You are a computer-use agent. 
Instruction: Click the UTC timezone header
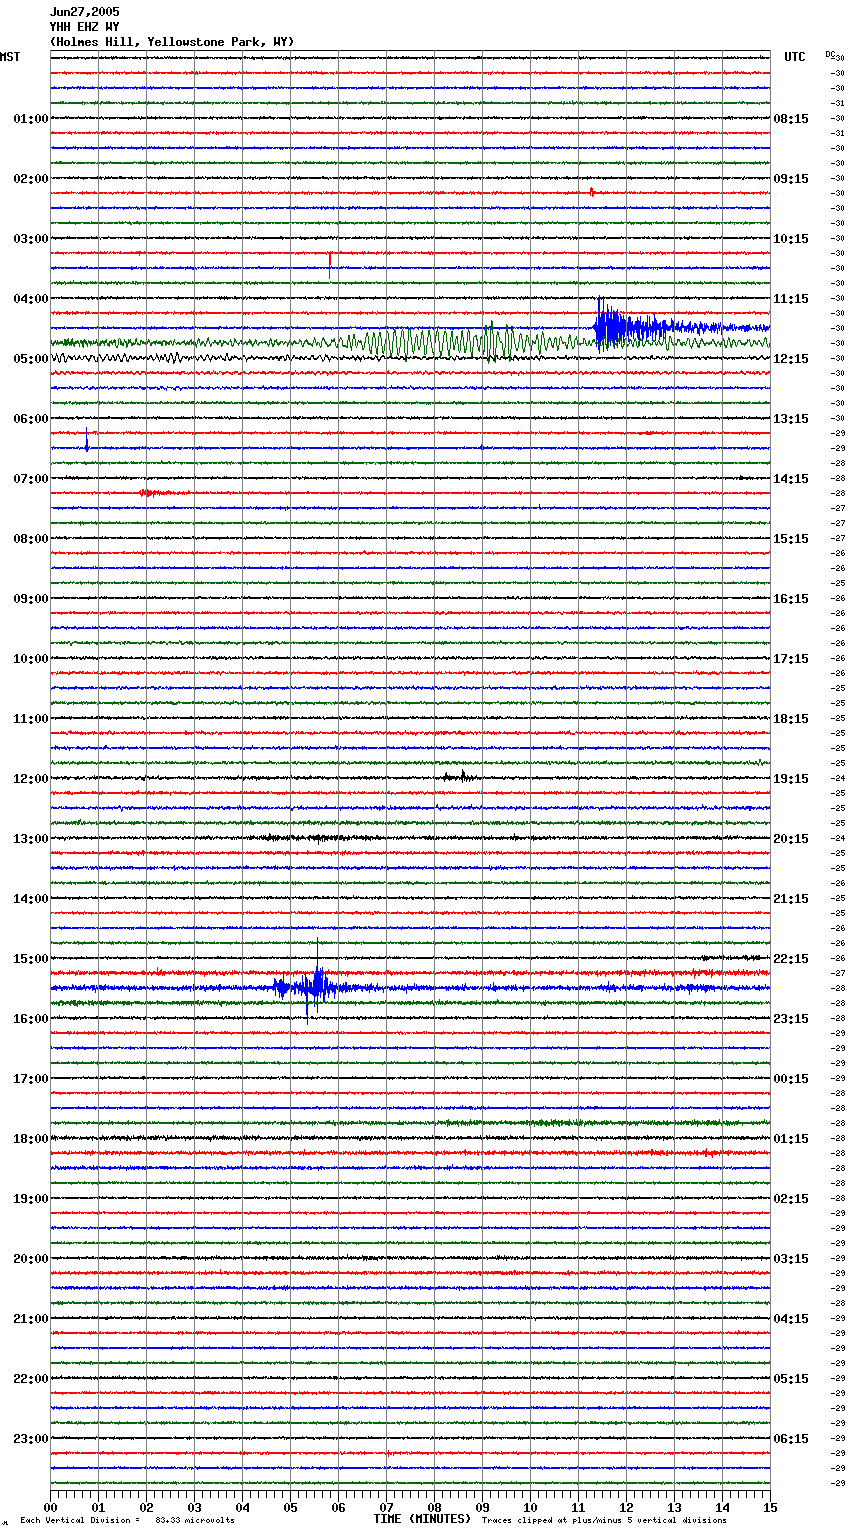[795, 57]
